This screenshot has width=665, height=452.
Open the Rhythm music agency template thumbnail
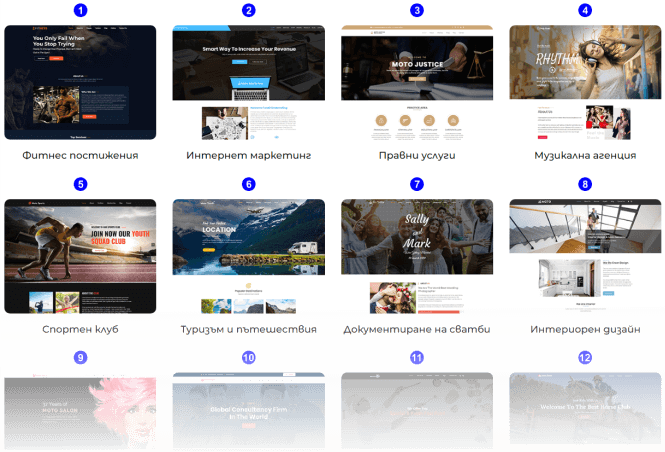click(585, 82)
